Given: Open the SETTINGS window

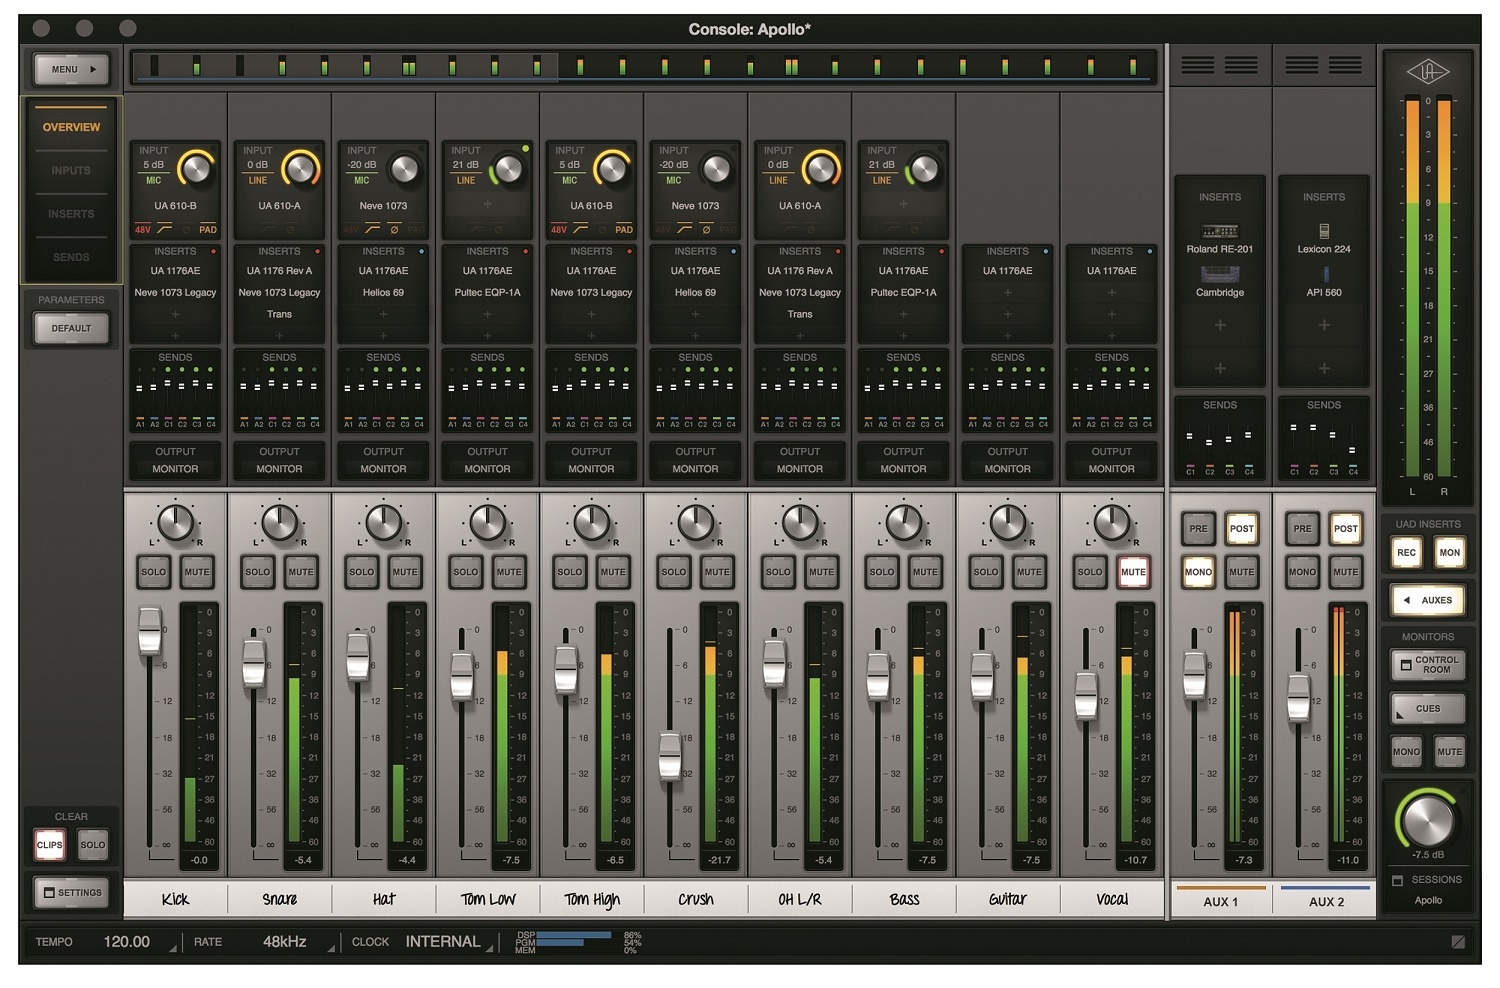Looking at the screenshot, I should coord(72,893).
